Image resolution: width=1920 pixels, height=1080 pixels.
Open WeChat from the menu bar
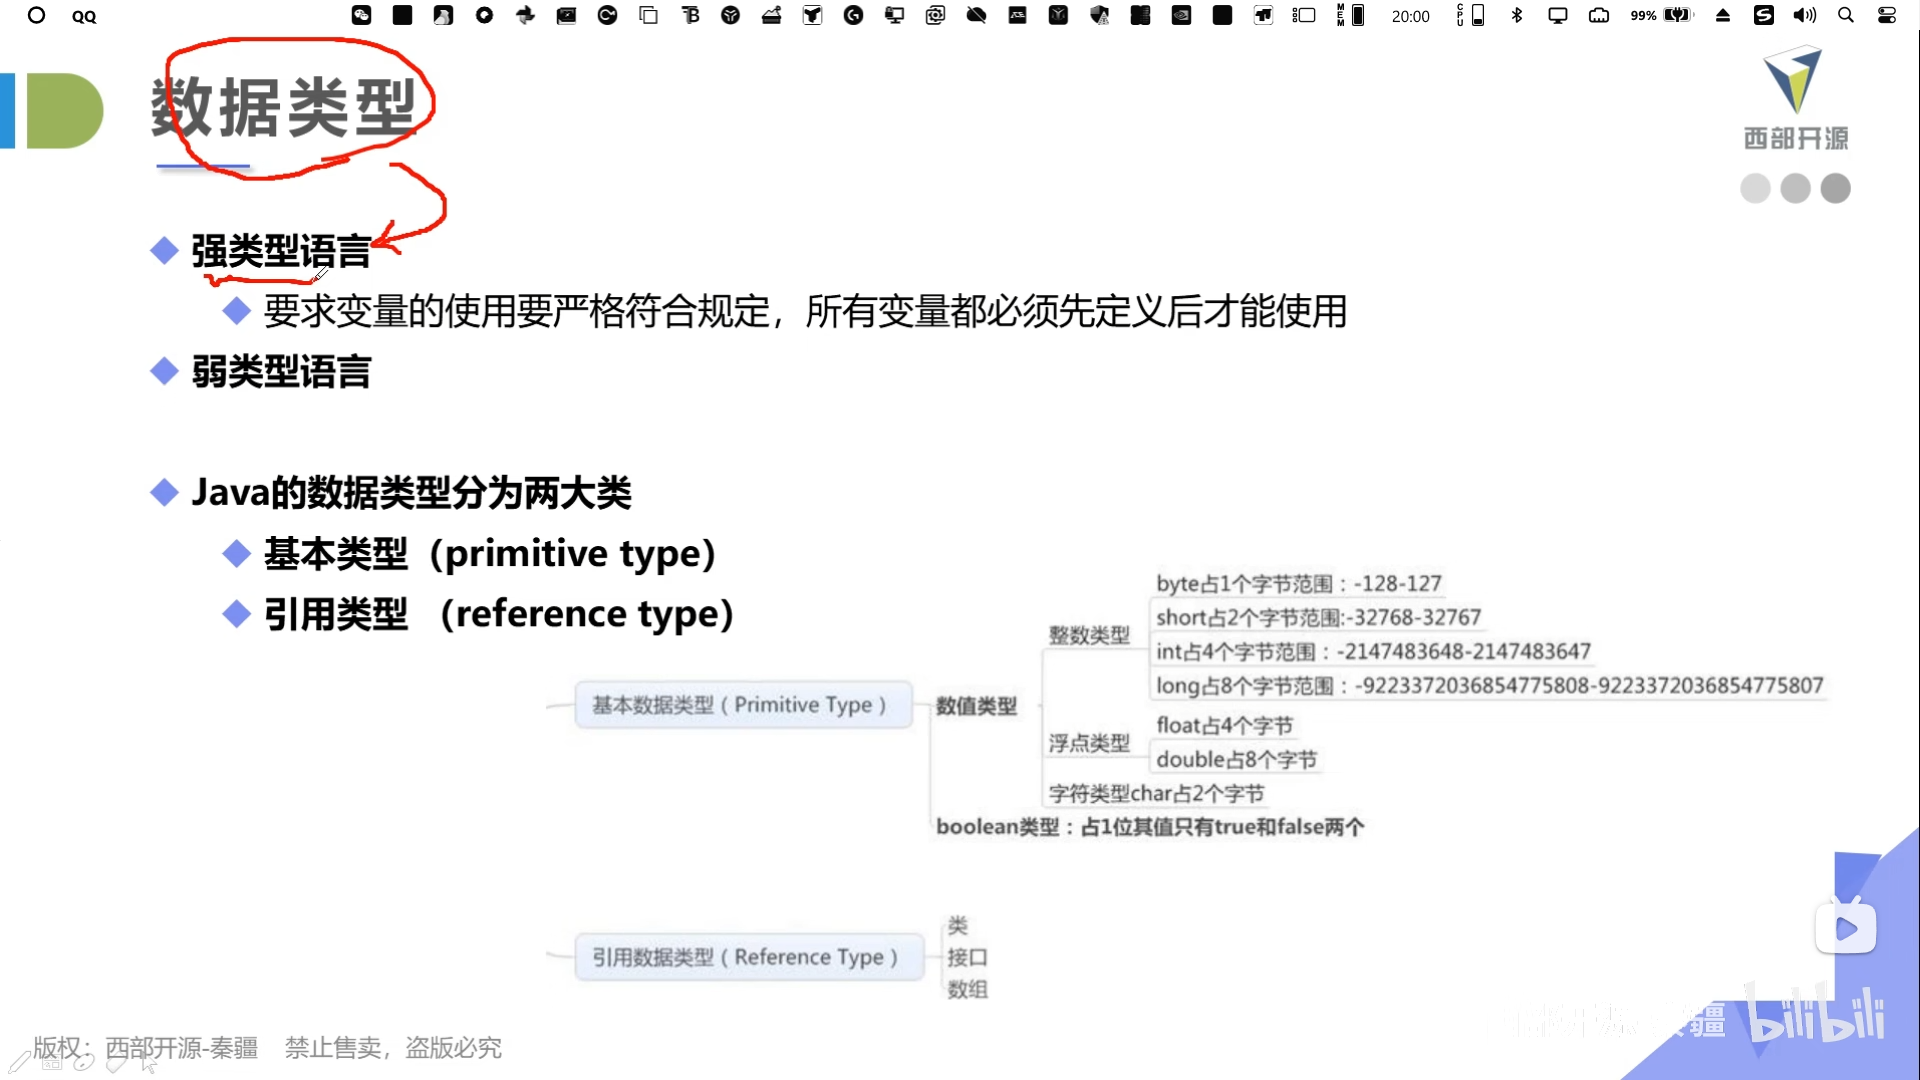pyautogui.click(x=361, y=15)
